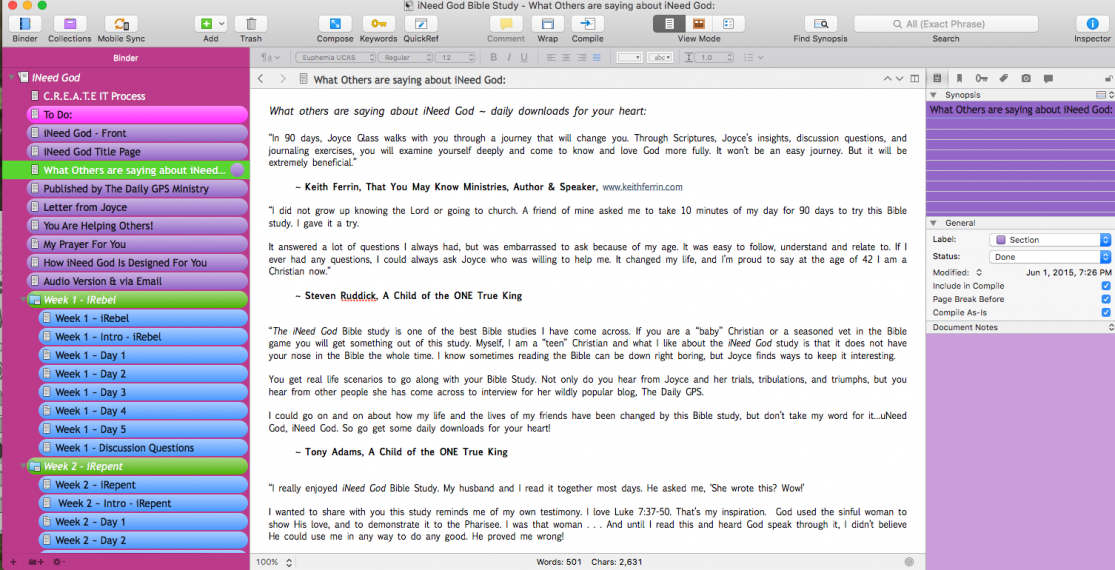Collapse the General section
The height and width of the screenshot is (570, 1115).
[934, 223]
